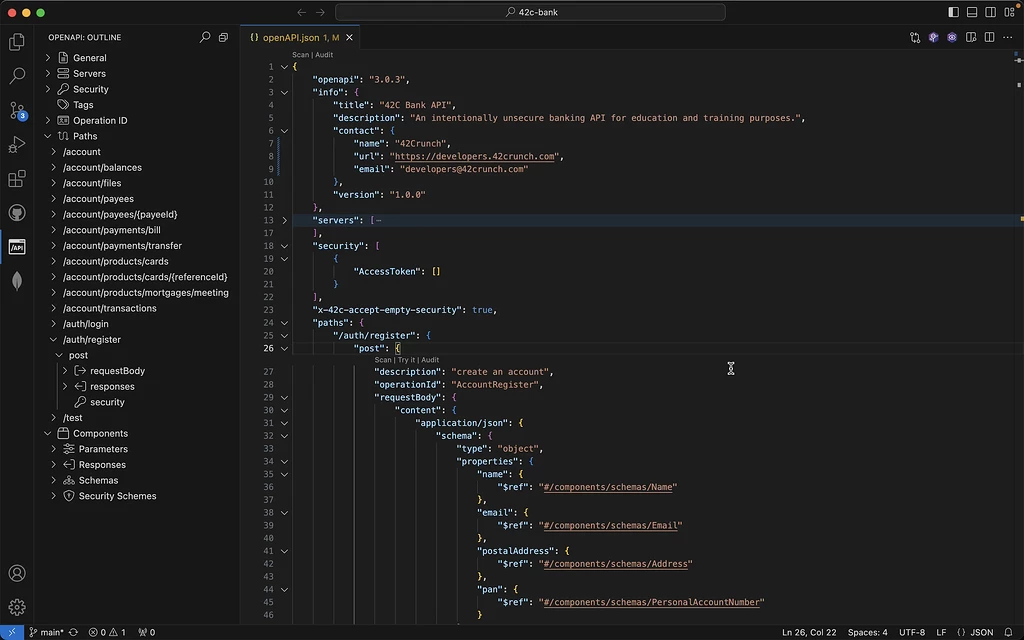Click the ports forwarded indicator showing 0
This screenshot has width=1024, height=640.
coord(146,632)
